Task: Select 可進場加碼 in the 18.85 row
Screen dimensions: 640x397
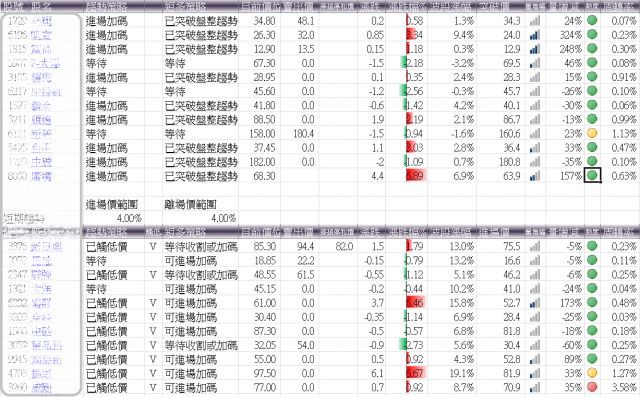Action: [x=190, y=261]
